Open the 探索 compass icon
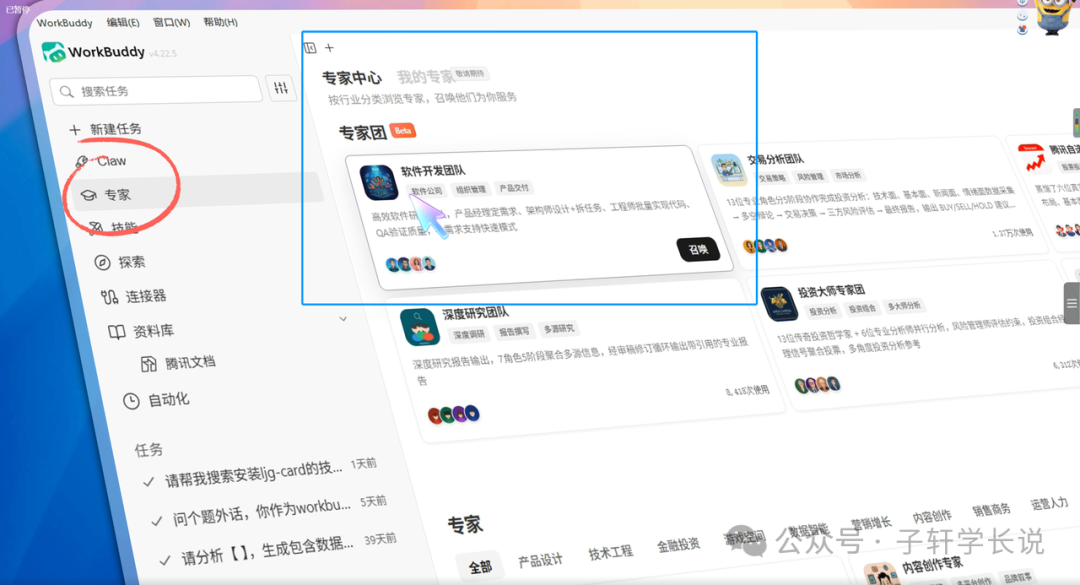 [x=102, y=263]
